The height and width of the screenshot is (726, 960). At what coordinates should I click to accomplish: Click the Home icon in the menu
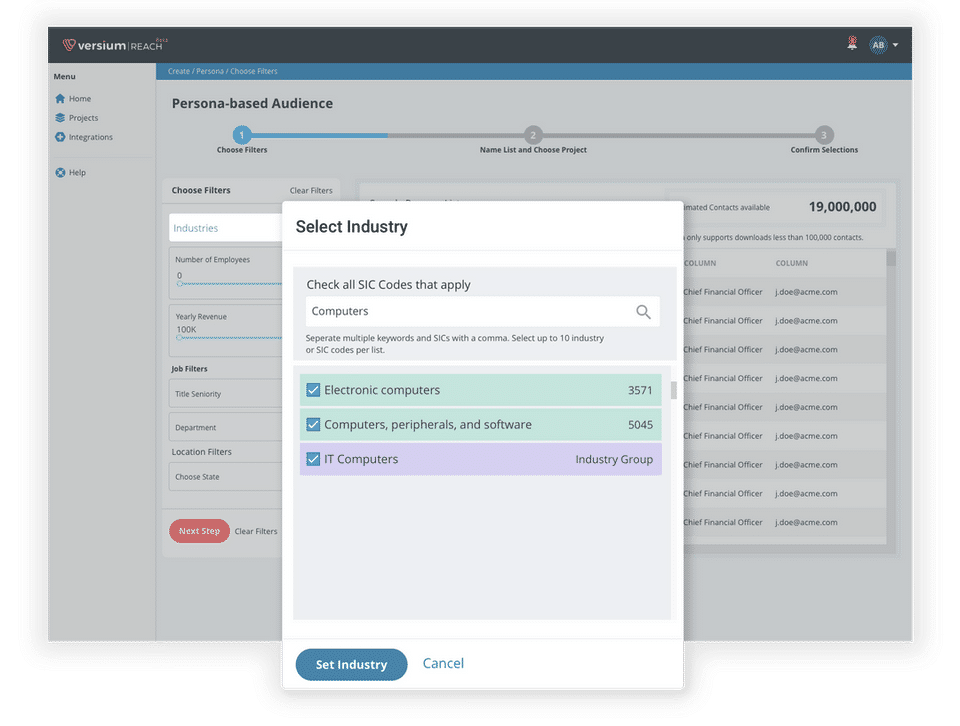[60, 99]
